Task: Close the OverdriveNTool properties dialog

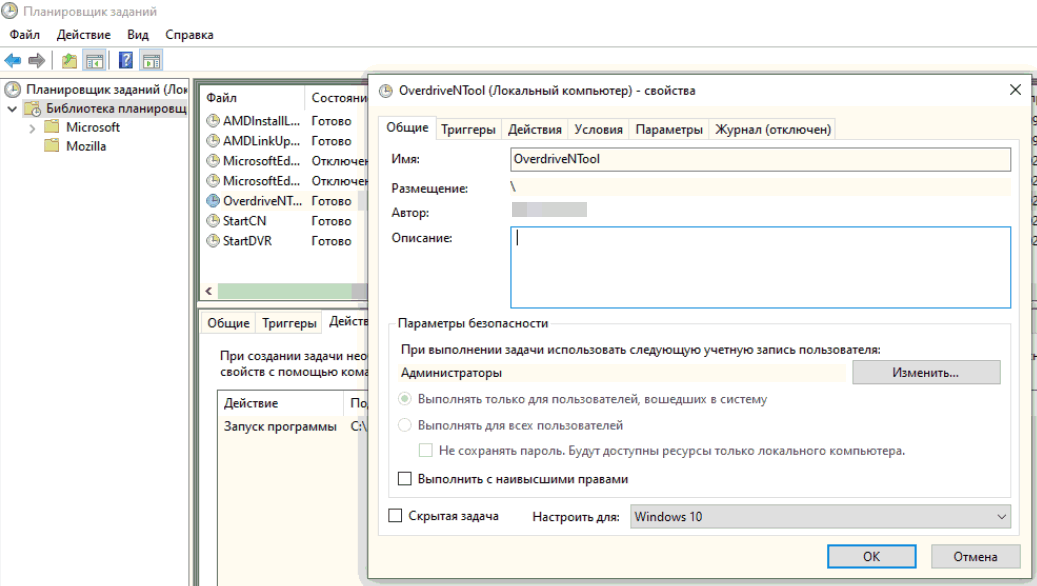Action: (x=1015, y=89)
